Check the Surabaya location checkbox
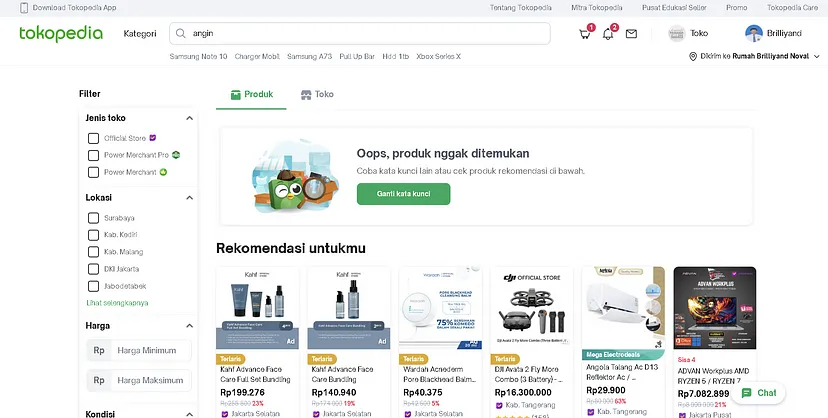Viewport: 828px width, 418px height. [x=93, y=218]
